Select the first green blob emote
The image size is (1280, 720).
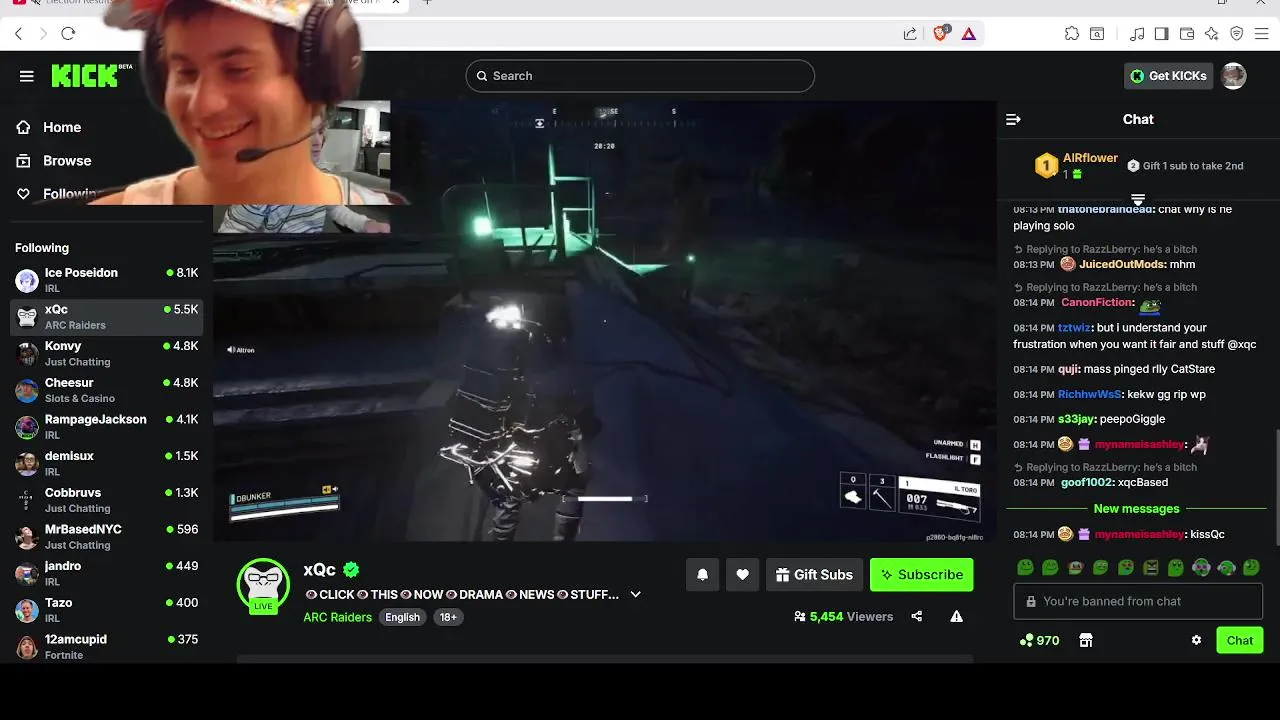click(x=1025, y=568)
